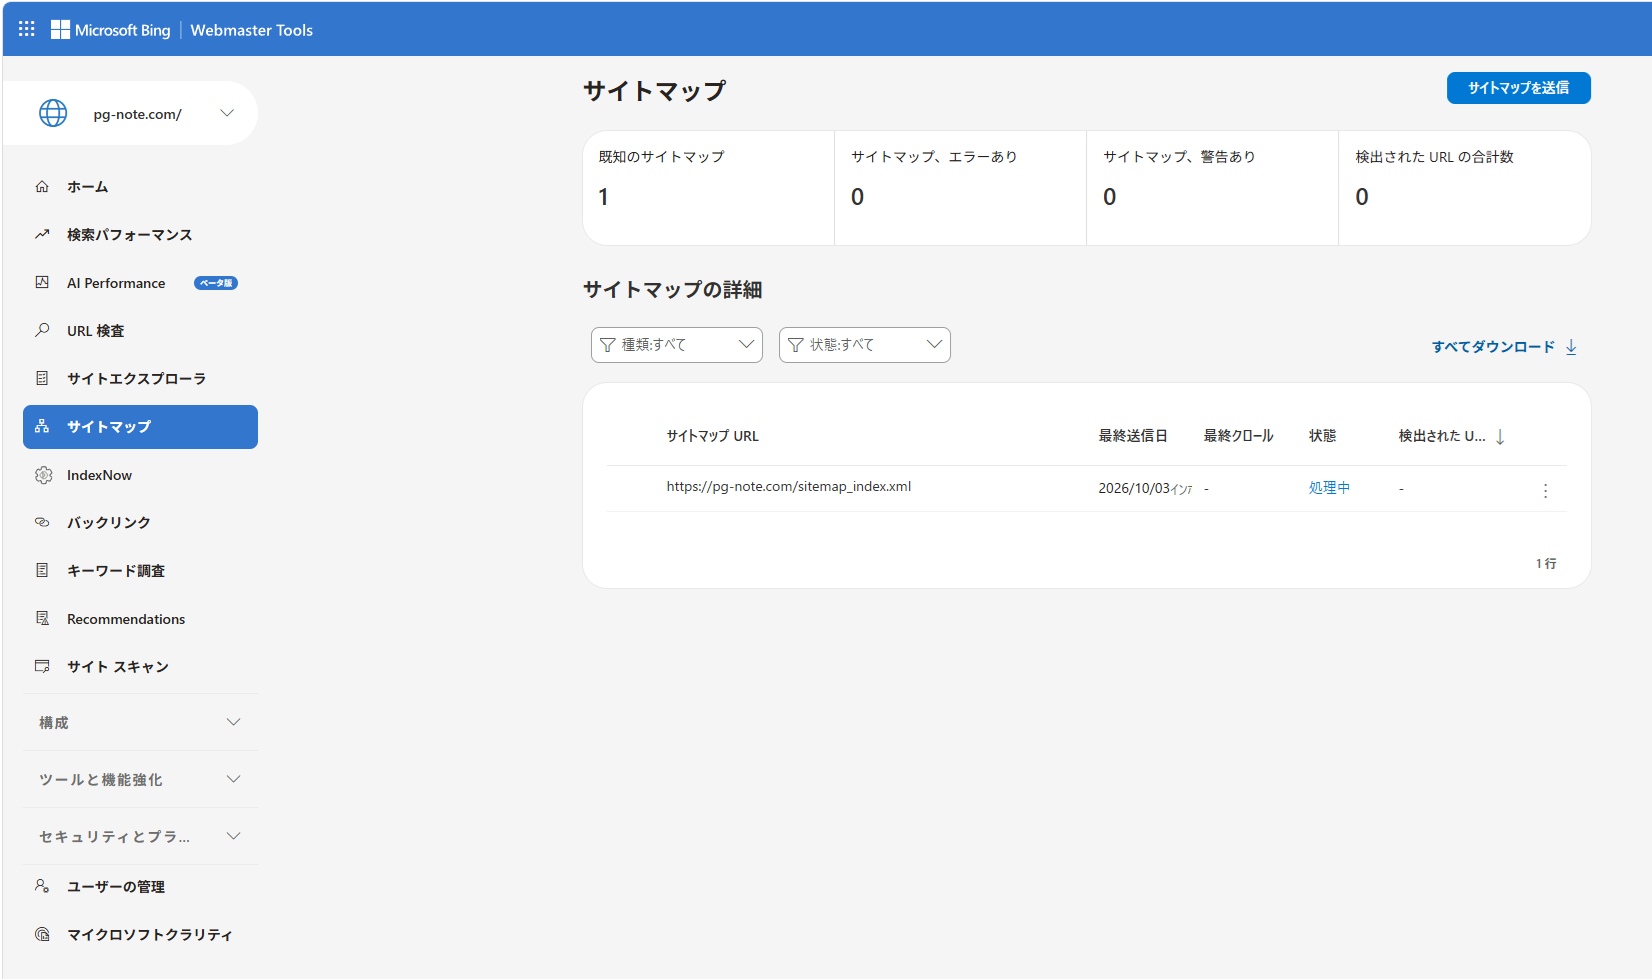Open the バックリンク menu item
This screenshot has width=1652, height=979.
[x=140, y=522]
